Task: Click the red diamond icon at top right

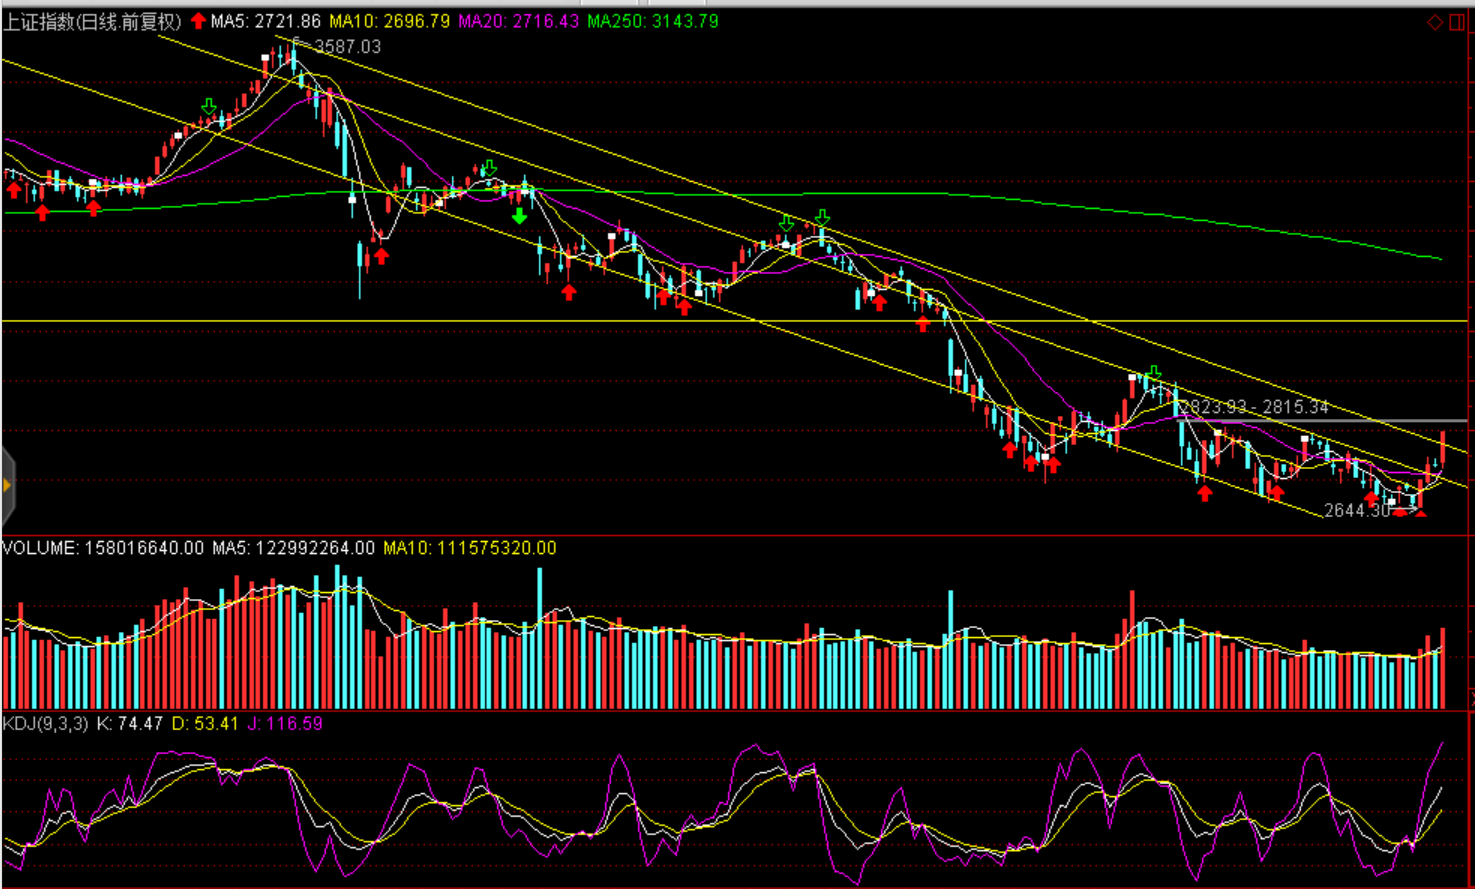Action: point(1435,22)
